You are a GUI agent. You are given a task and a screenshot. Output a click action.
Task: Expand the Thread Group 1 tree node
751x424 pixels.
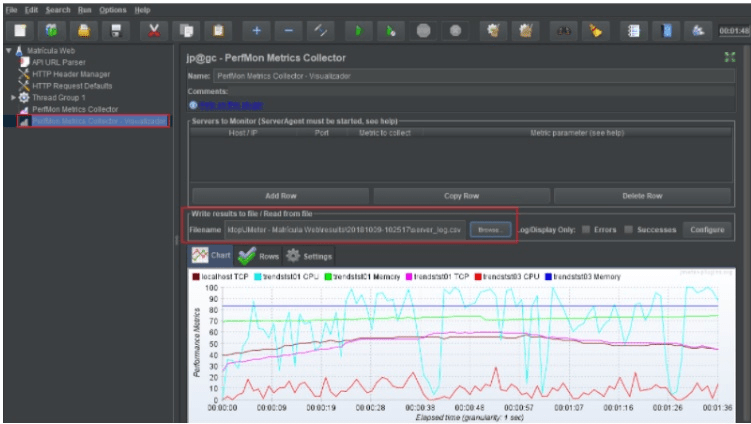tap(13, 98)
